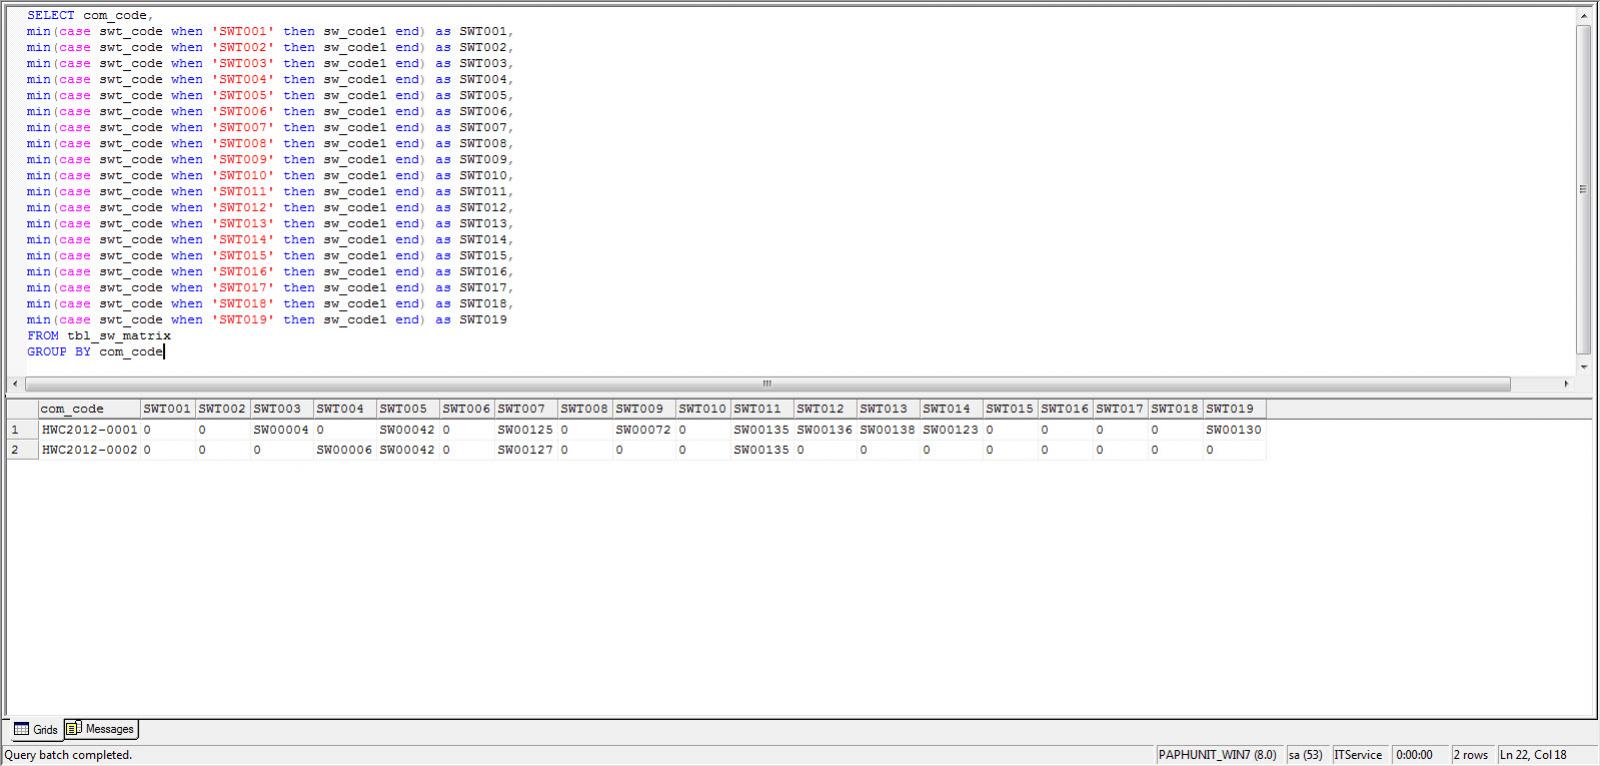Viewport: 1600px width, 766px height.
Task: Click cell SW00072 in SWT009 column
Action: point(644,430)
